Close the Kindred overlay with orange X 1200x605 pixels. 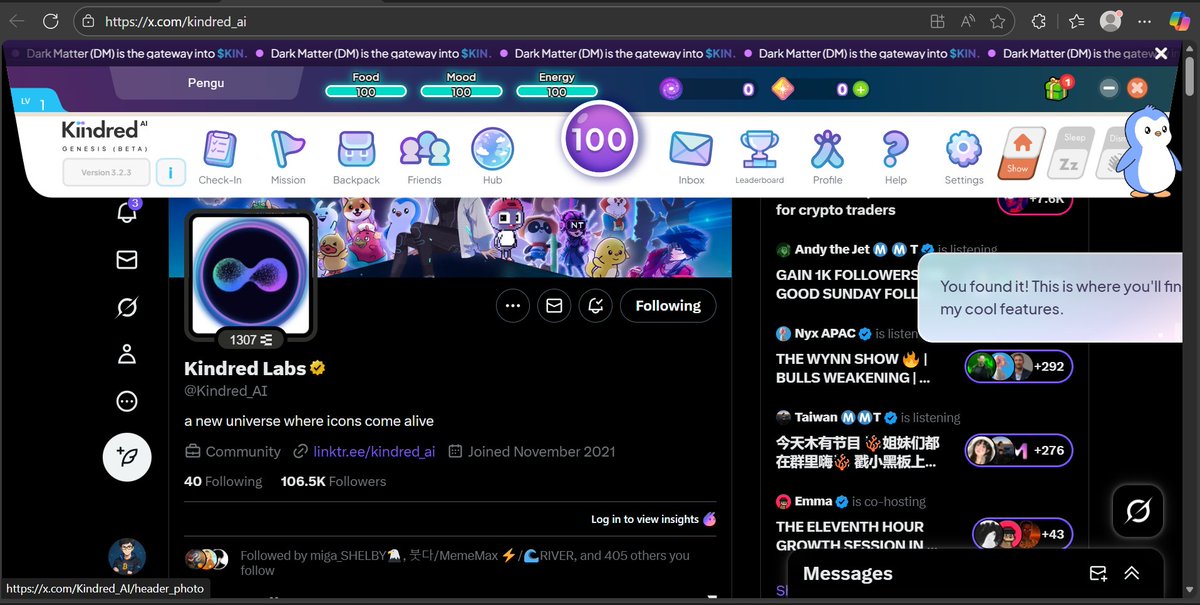1137,88
